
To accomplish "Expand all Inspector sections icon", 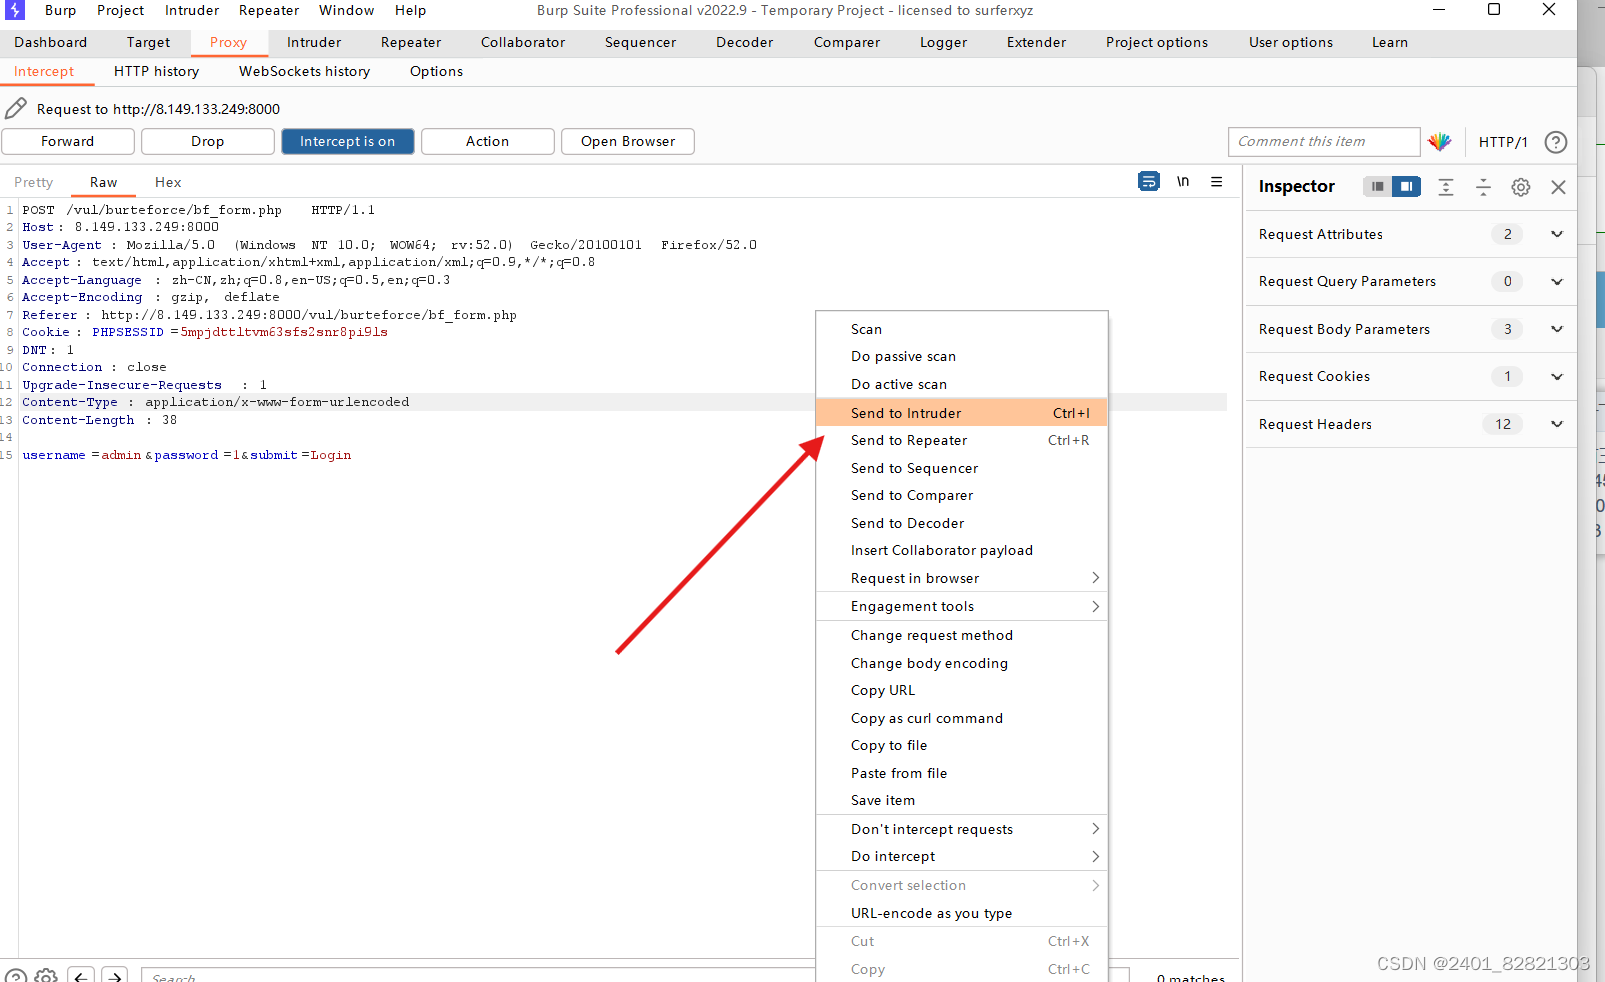I will 1446,187.
